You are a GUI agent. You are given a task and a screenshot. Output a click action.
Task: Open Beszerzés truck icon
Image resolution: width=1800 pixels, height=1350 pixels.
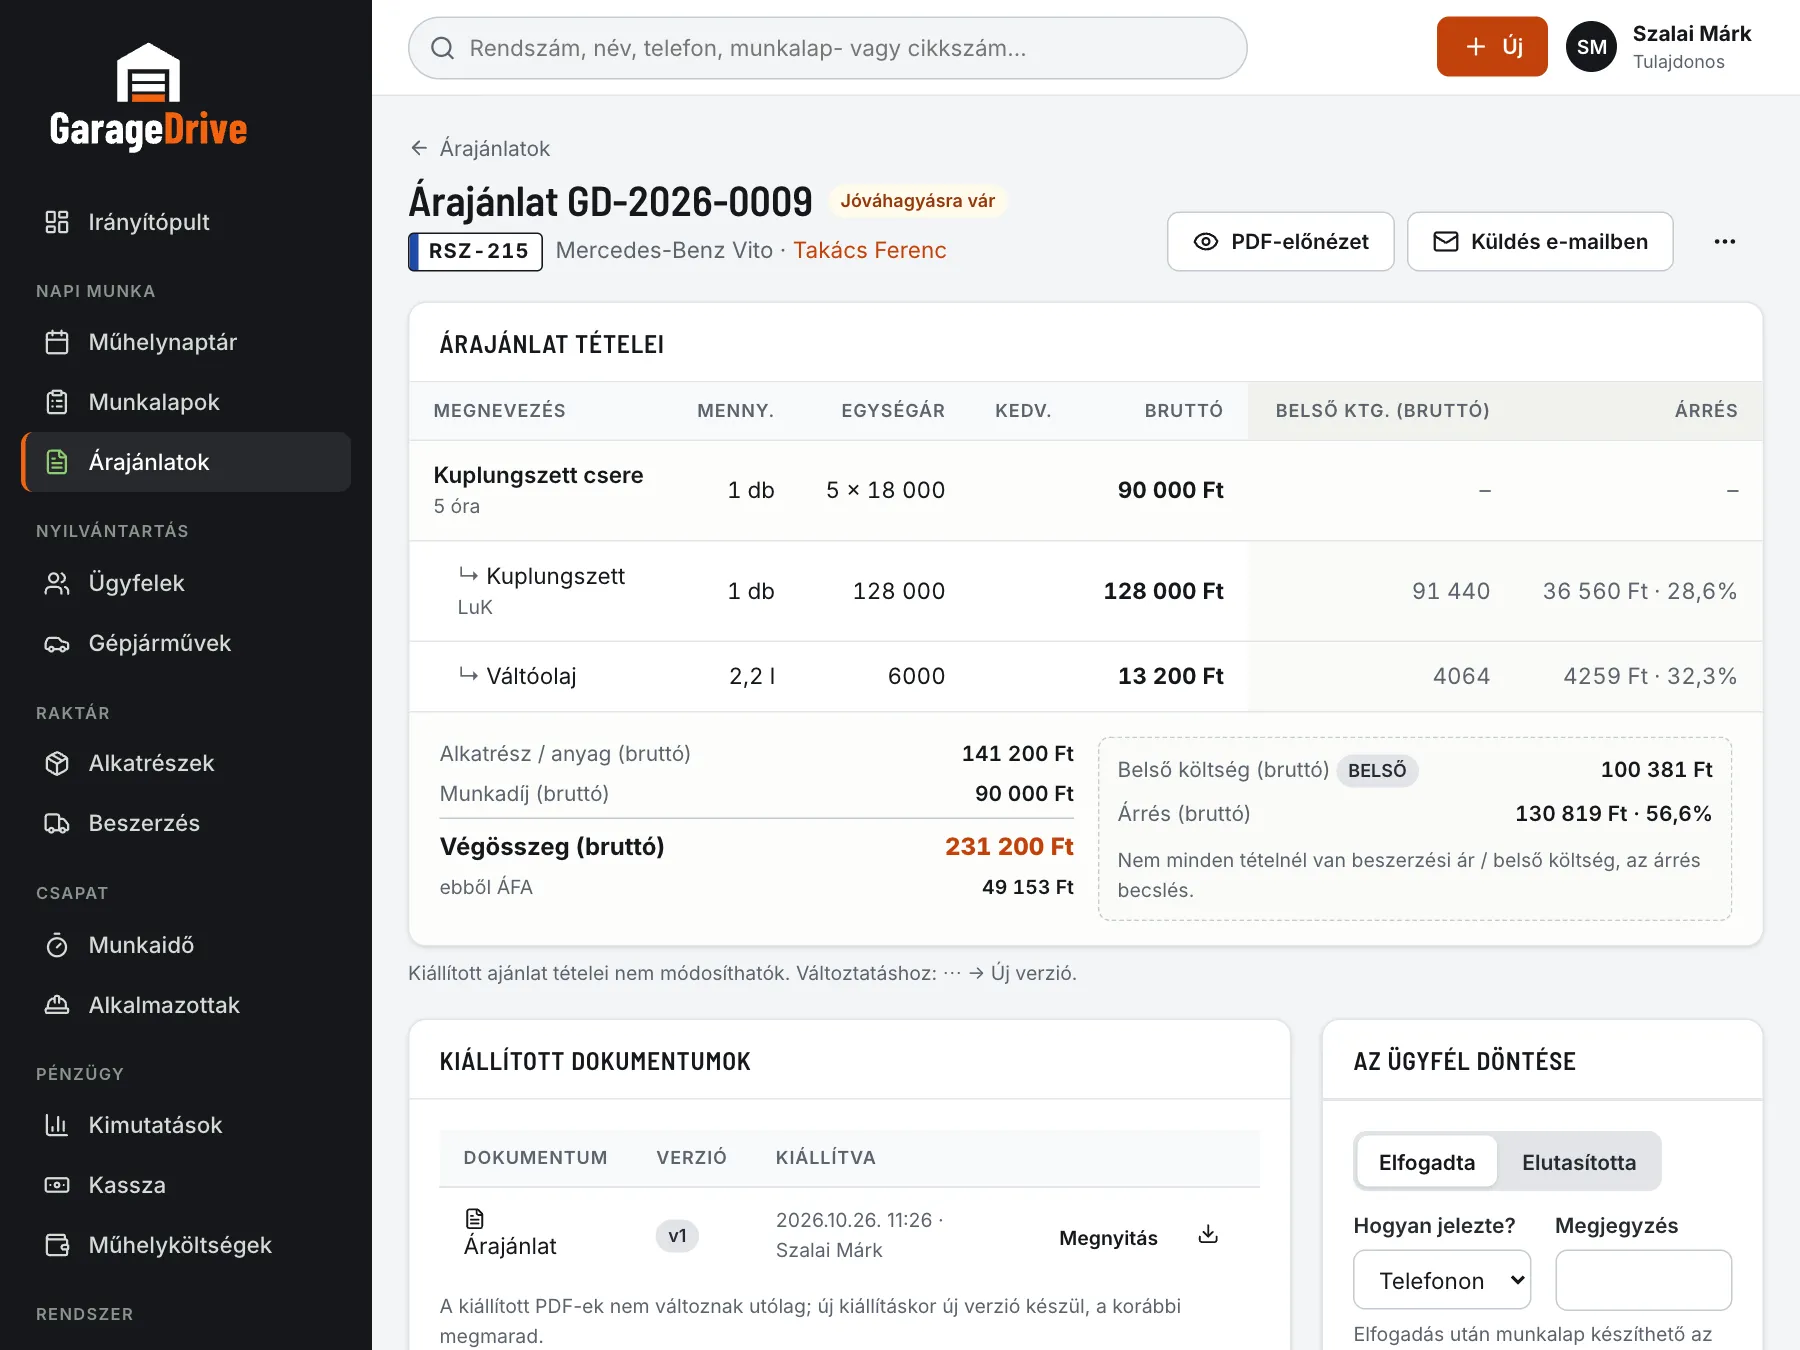pyautogui.click(x=57, y=823)
